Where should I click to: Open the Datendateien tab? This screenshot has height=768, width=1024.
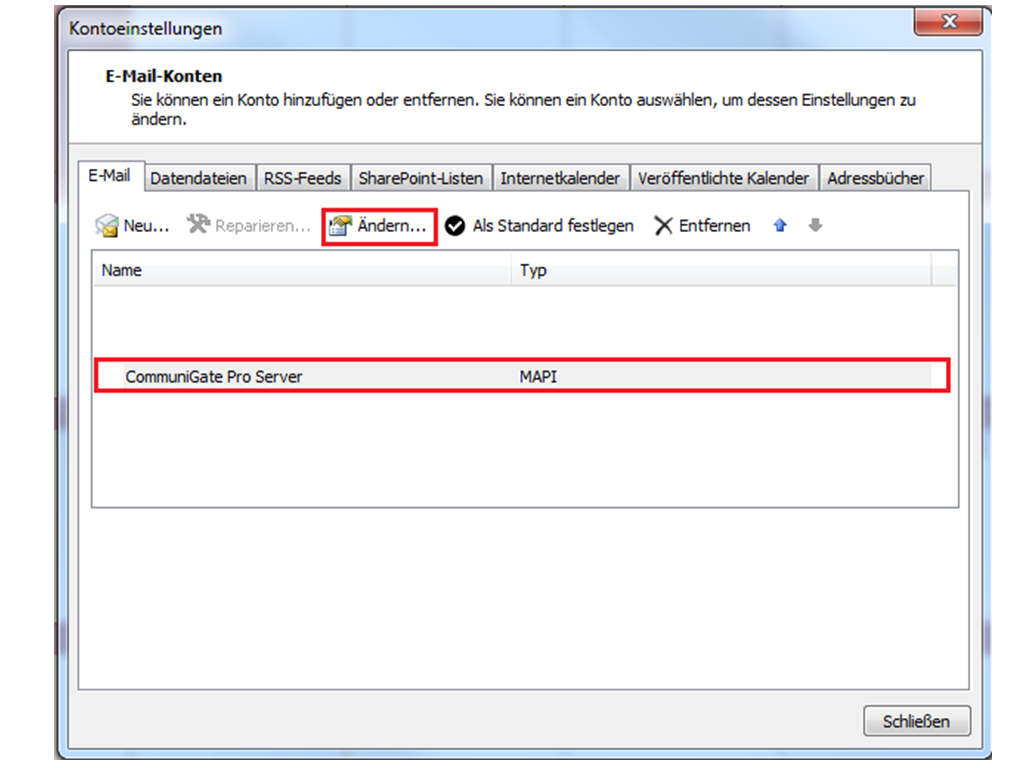[x=198, y=179]
